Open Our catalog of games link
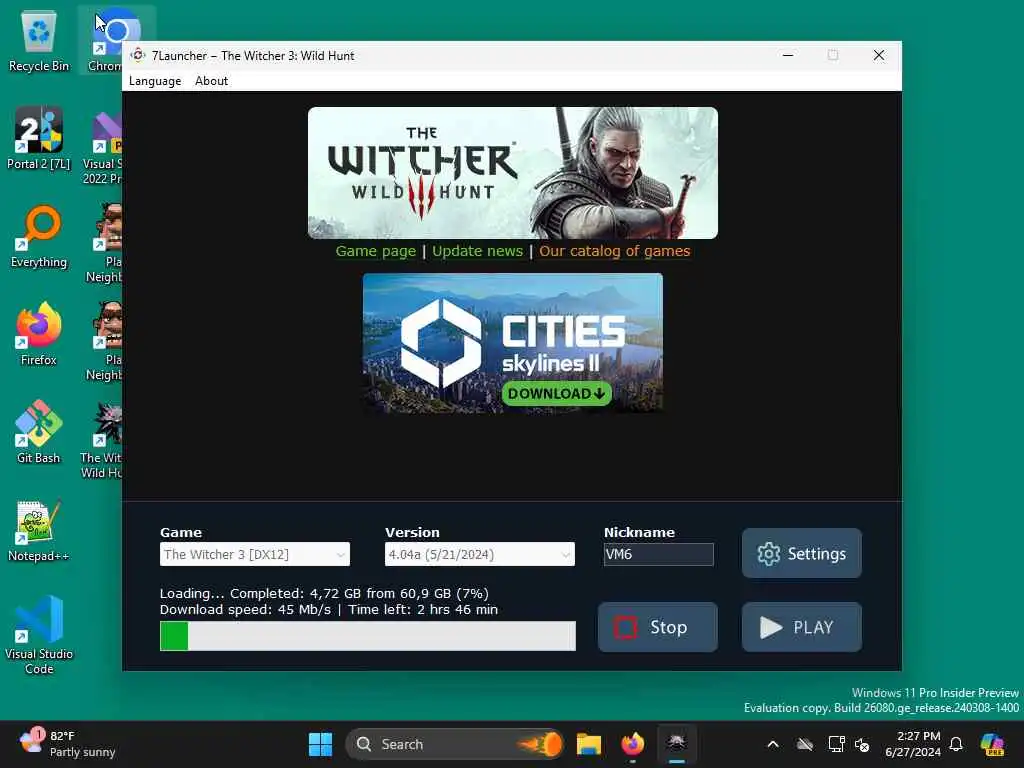This screenshot has height=768, width=1024. click(x=615, y=251)
